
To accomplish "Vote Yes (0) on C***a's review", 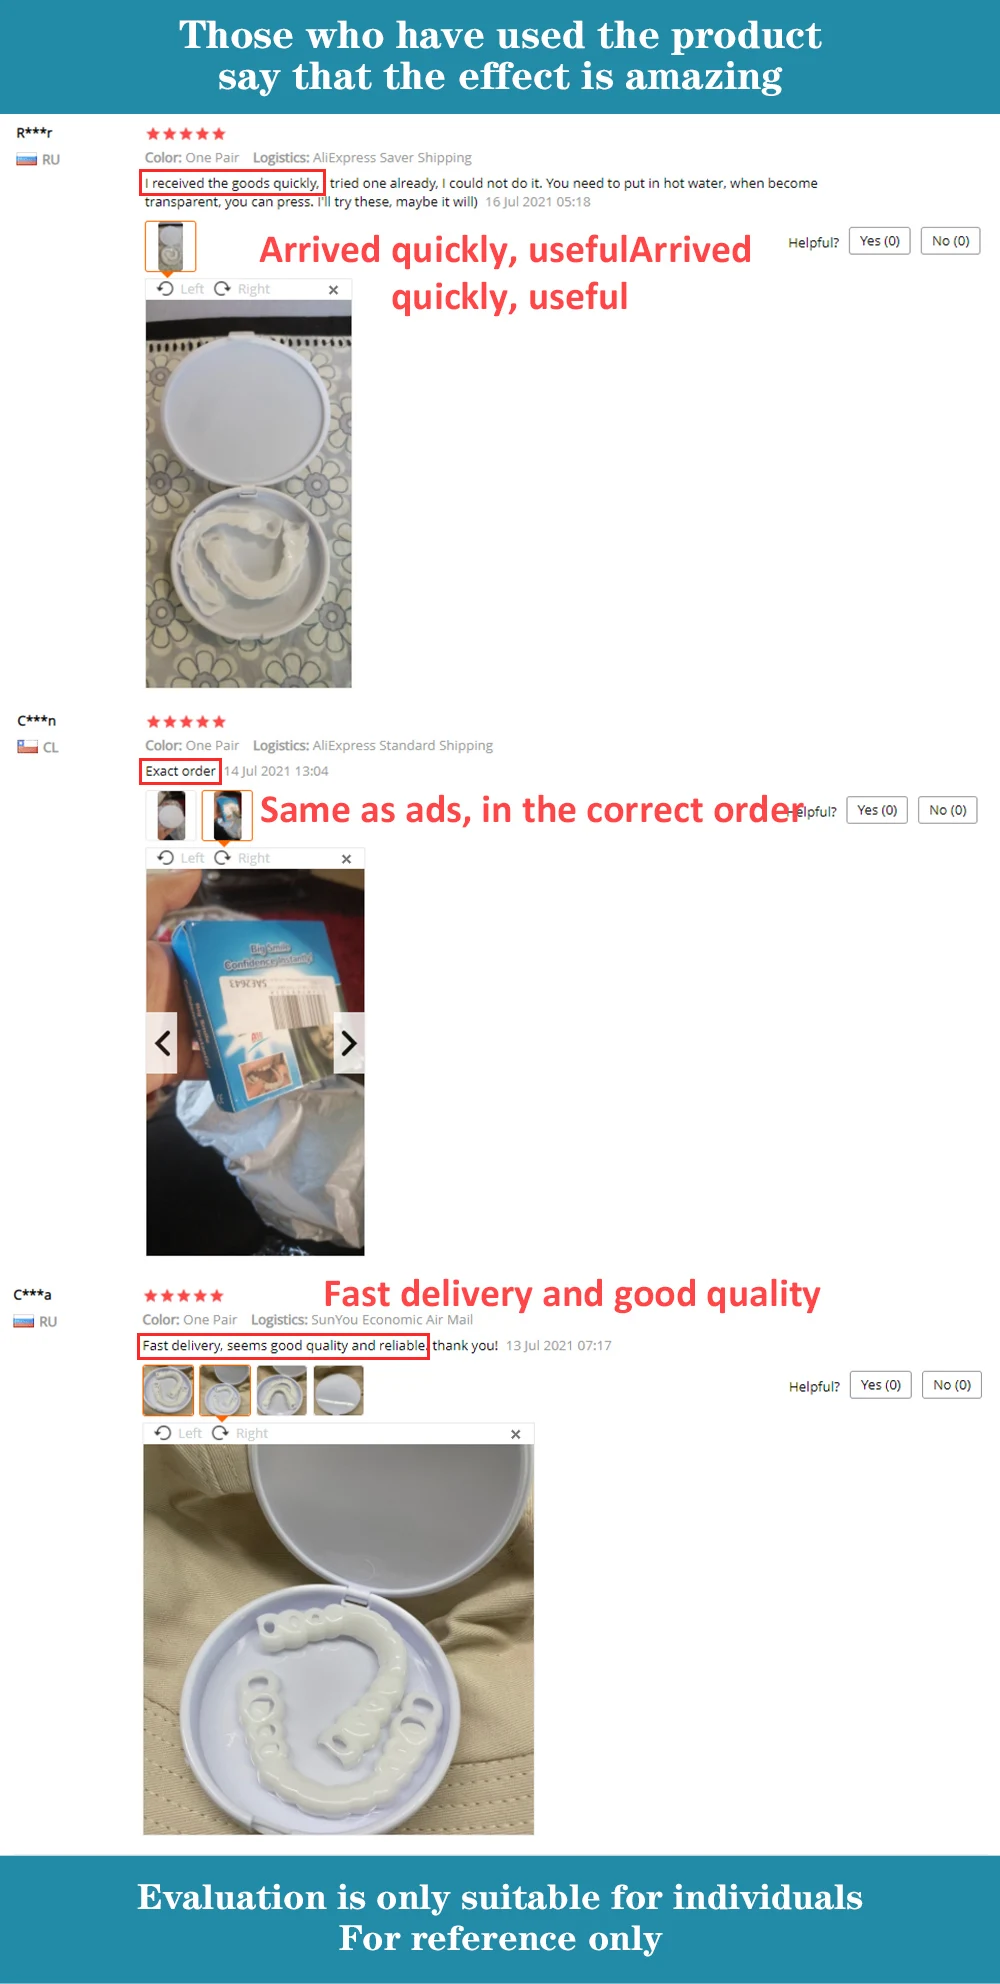I will [881, 1385].
